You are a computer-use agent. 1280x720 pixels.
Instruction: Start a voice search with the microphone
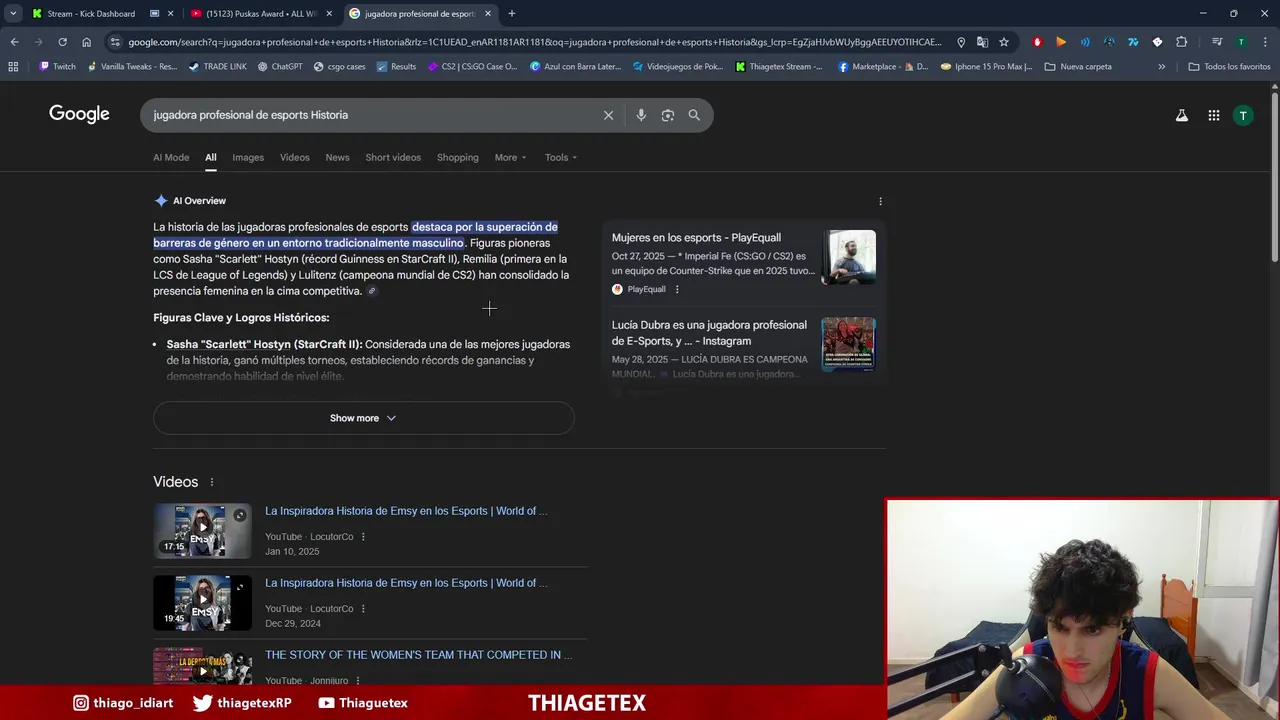(641, 115)
